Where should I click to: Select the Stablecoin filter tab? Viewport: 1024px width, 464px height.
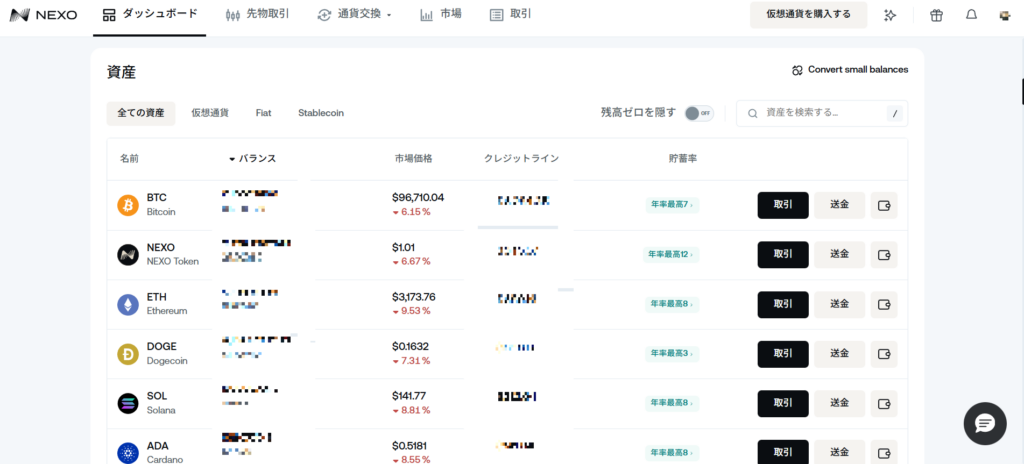pyautogui.click(x=321, y=113)
